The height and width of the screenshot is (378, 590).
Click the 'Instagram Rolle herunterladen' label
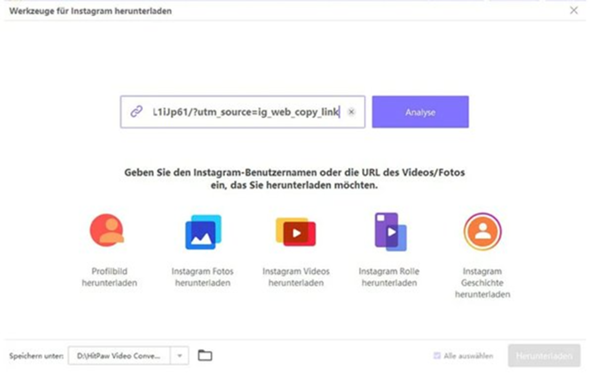point(389,277)
